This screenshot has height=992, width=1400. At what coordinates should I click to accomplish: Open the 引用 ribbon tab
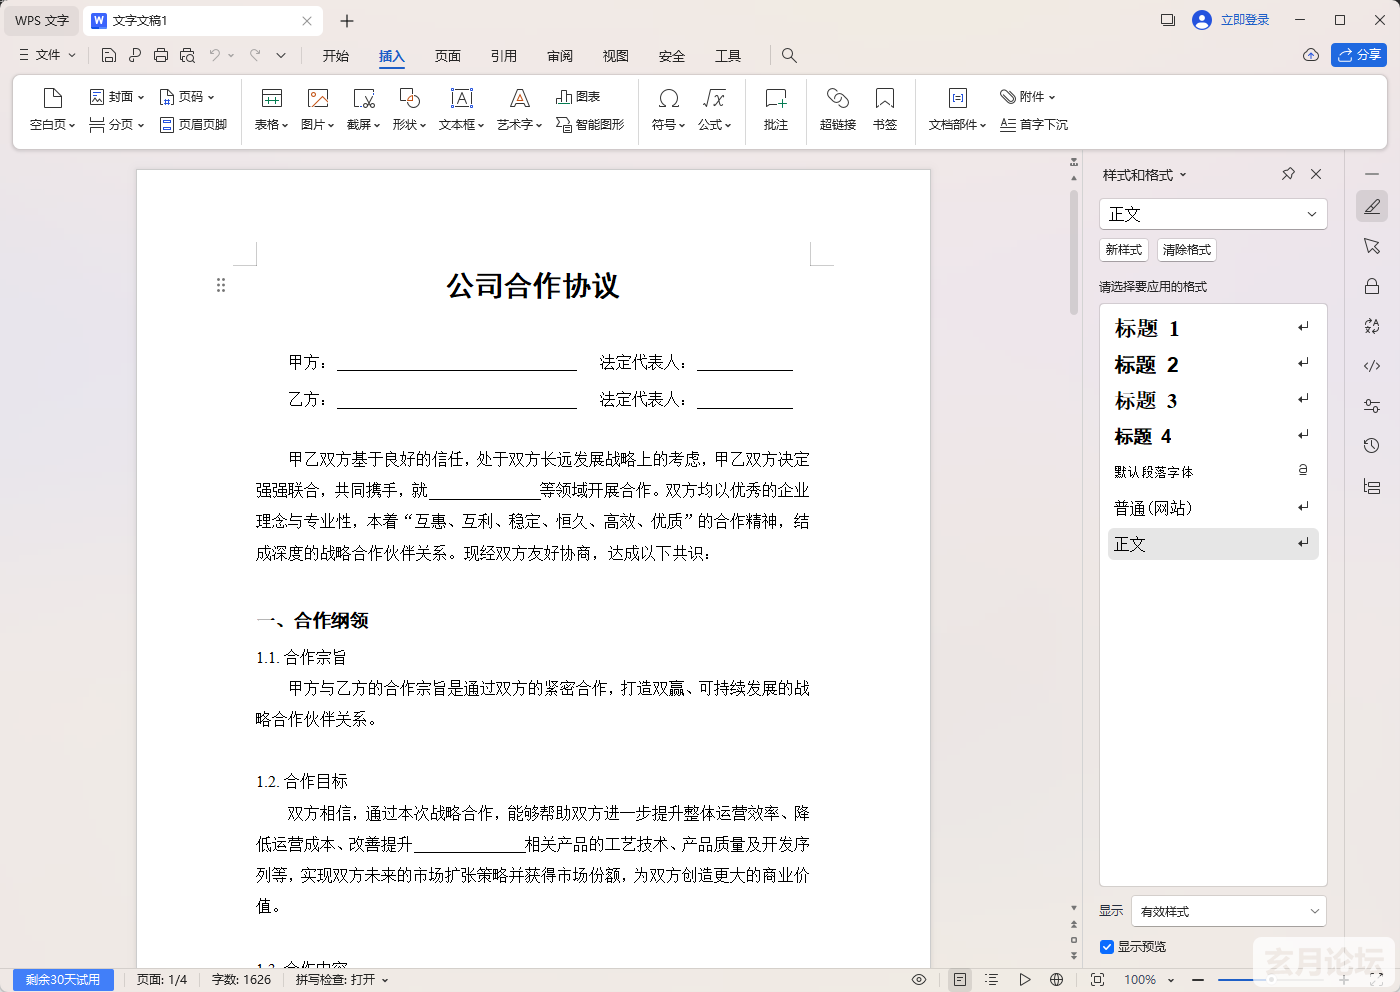[504, 56]
